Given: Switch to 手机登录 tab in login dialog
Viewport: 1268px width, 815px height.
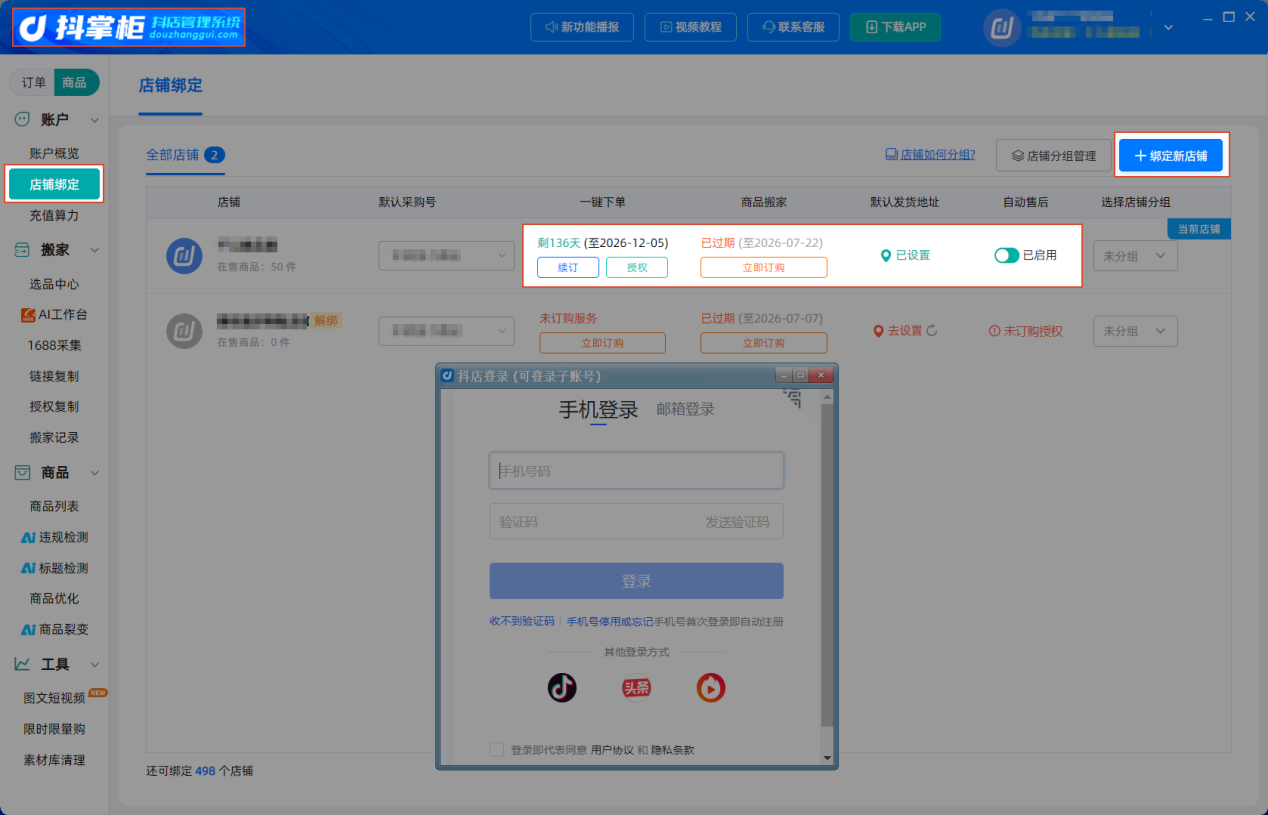Looking at the screenshot, I should point(598,410).
